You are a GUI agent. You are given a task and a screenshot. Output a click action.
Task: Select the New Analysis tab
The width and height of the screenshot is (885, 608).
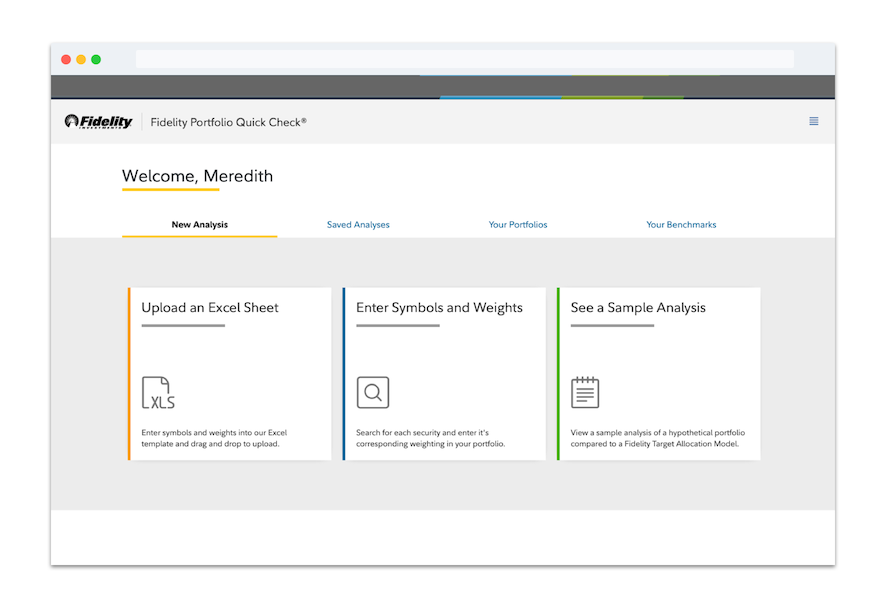pos(199,225)
